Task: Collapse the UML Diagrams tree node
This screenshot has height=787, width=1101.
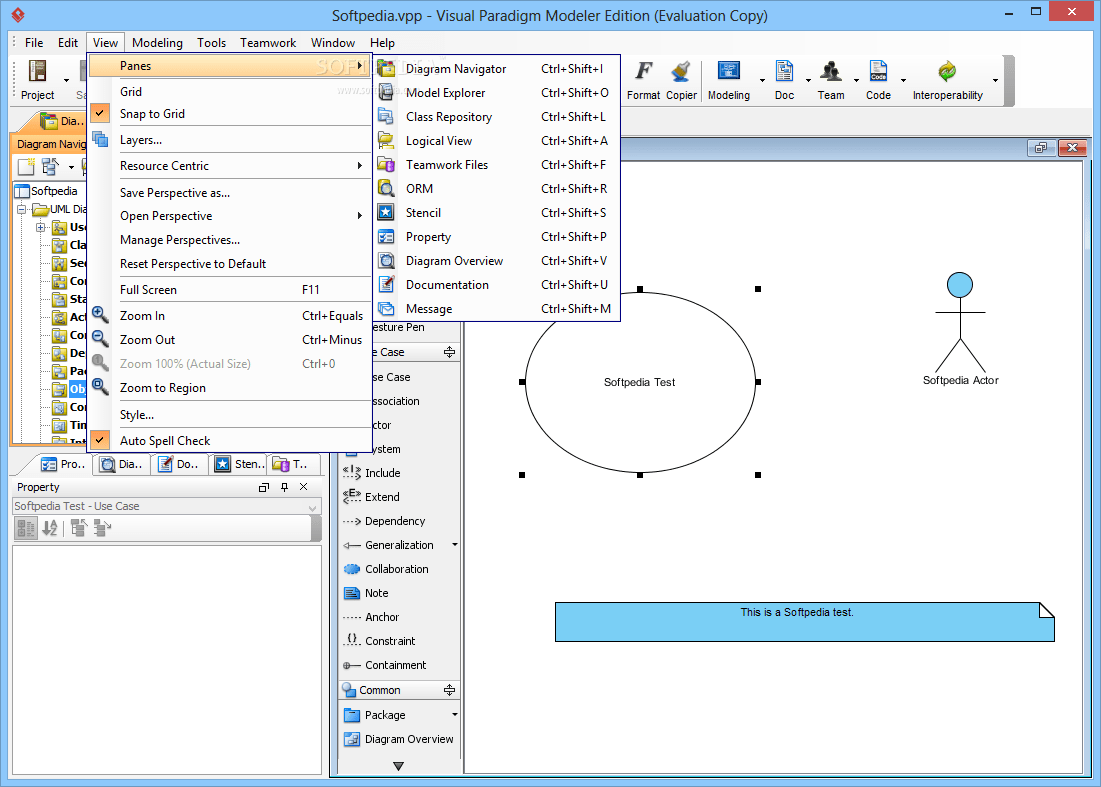Action: 22,209
